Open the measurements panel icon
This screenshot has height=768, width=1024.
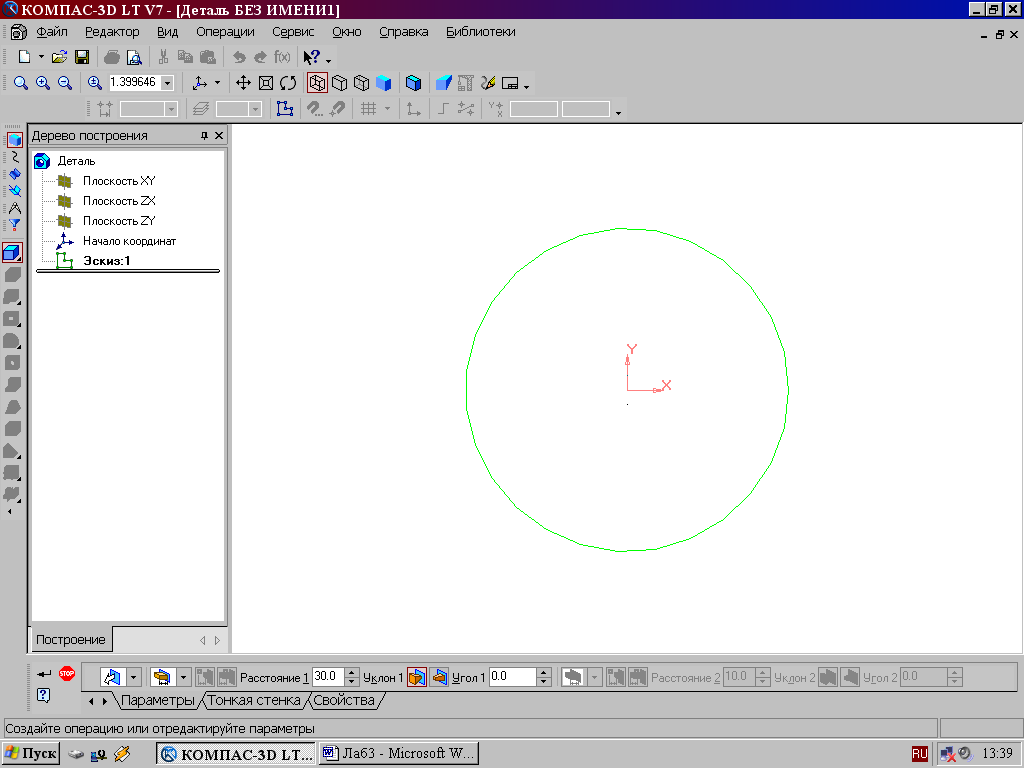[14, 208]
